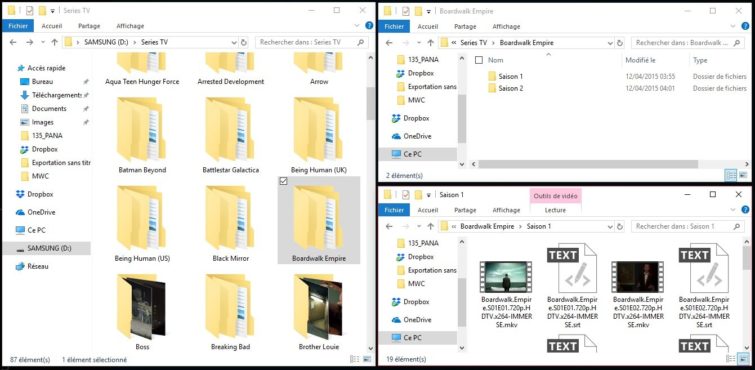Select S01E02 mkv video thumbnail
Screen dimensions: 755x370
[x=637, y=277]
